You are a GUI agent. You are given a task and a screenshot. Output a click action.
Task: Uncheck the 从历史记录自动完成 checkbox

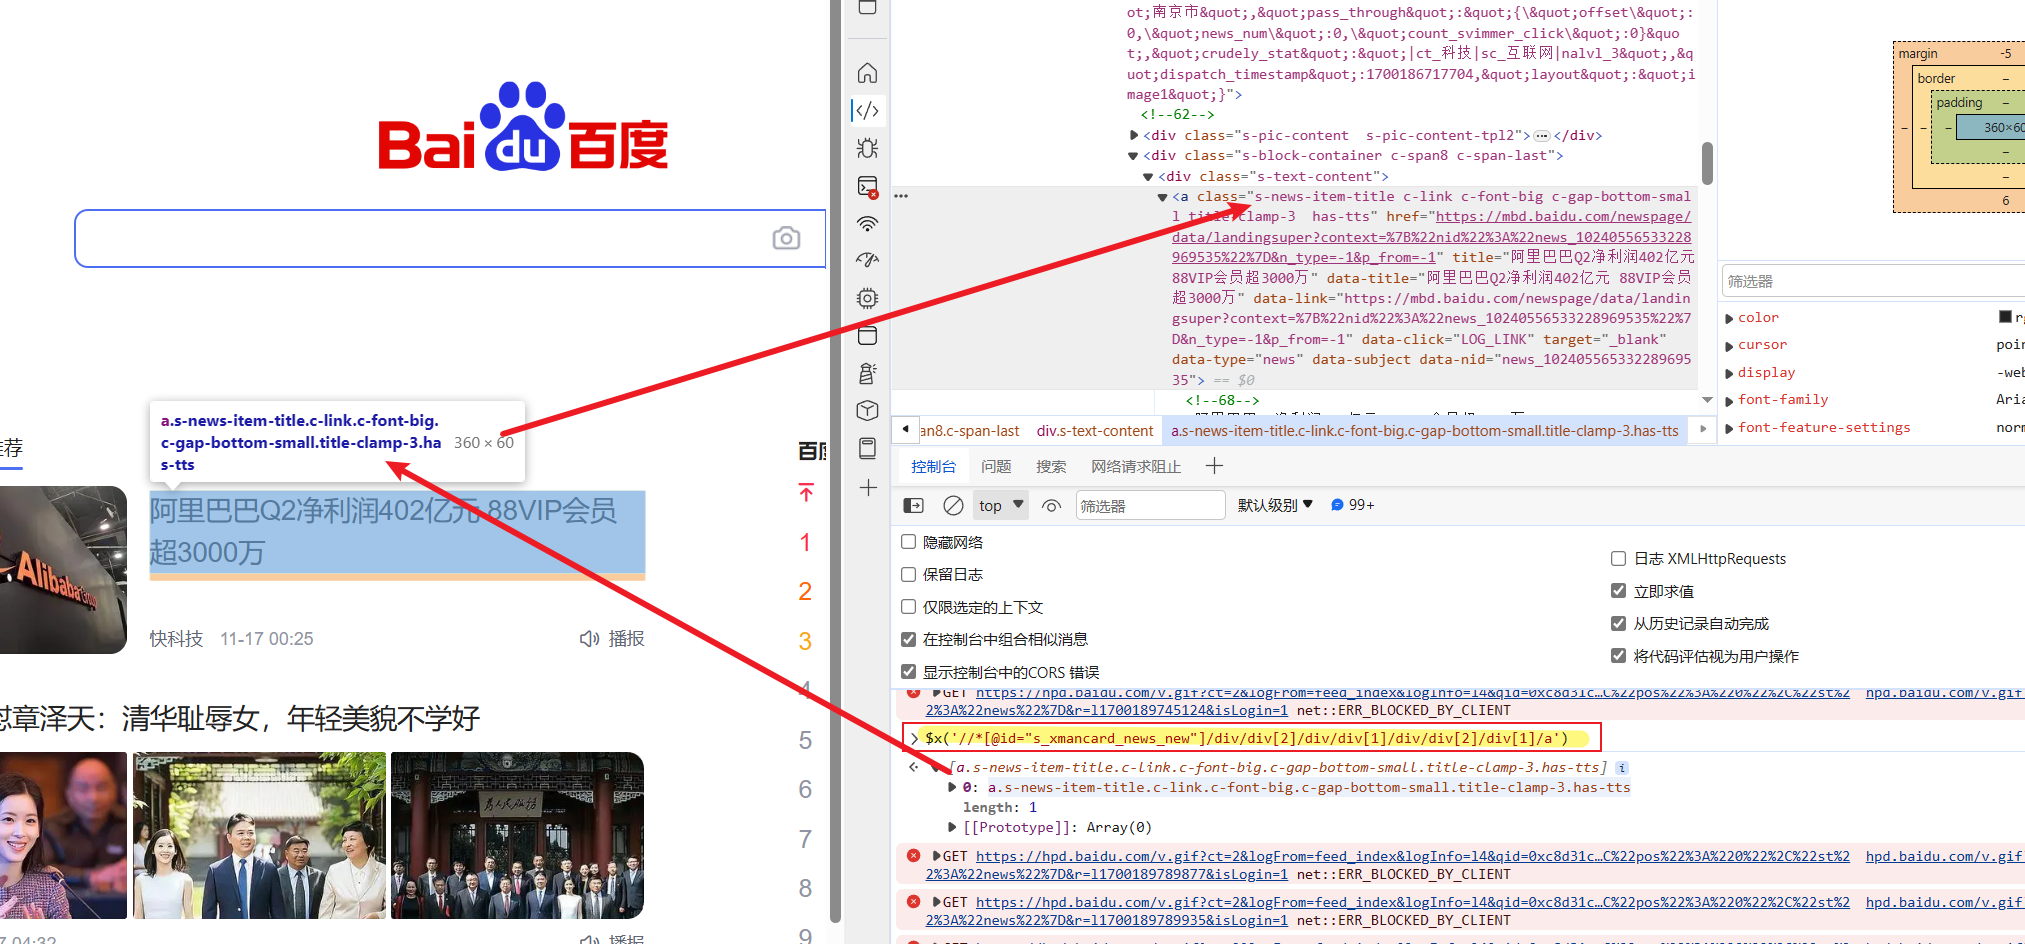click(x=1618, y=623)
